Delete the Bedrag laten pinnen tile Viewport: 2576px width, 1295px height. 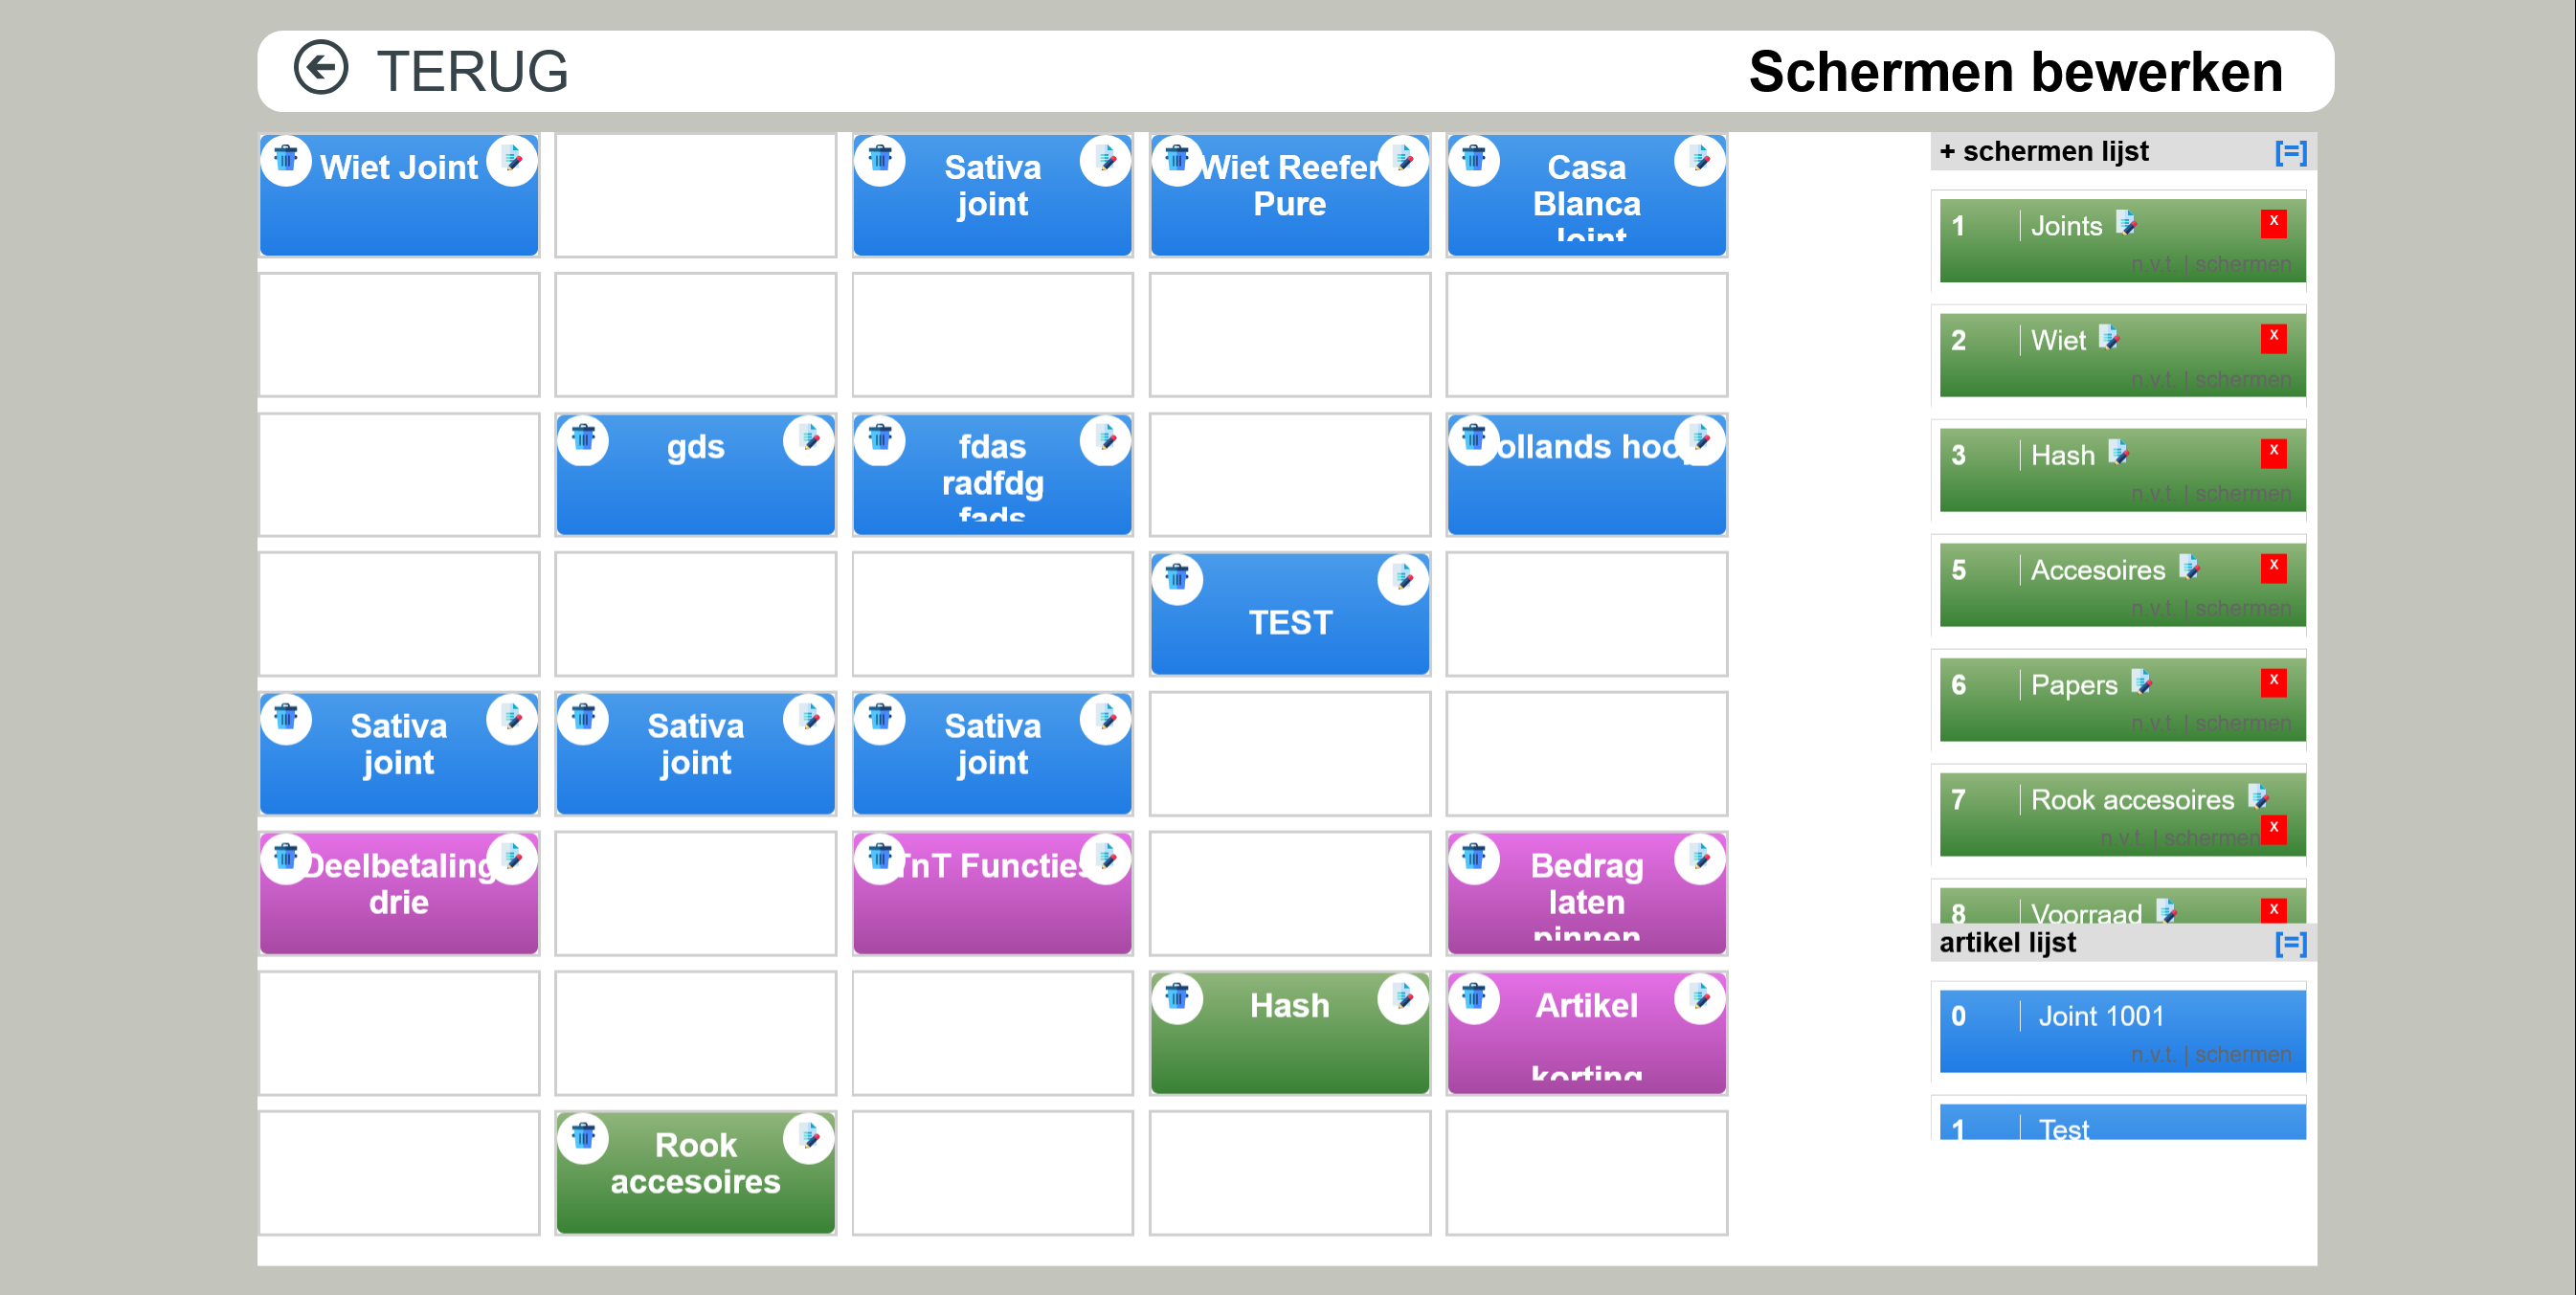coord(1474,858)
